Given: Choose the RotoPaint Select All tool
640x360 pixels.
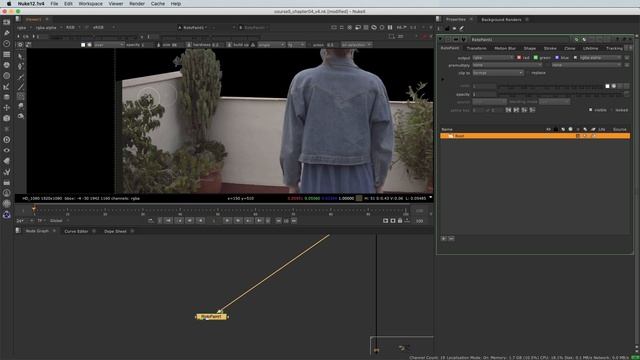Looking at the screenshot, I should coord(20,56).
